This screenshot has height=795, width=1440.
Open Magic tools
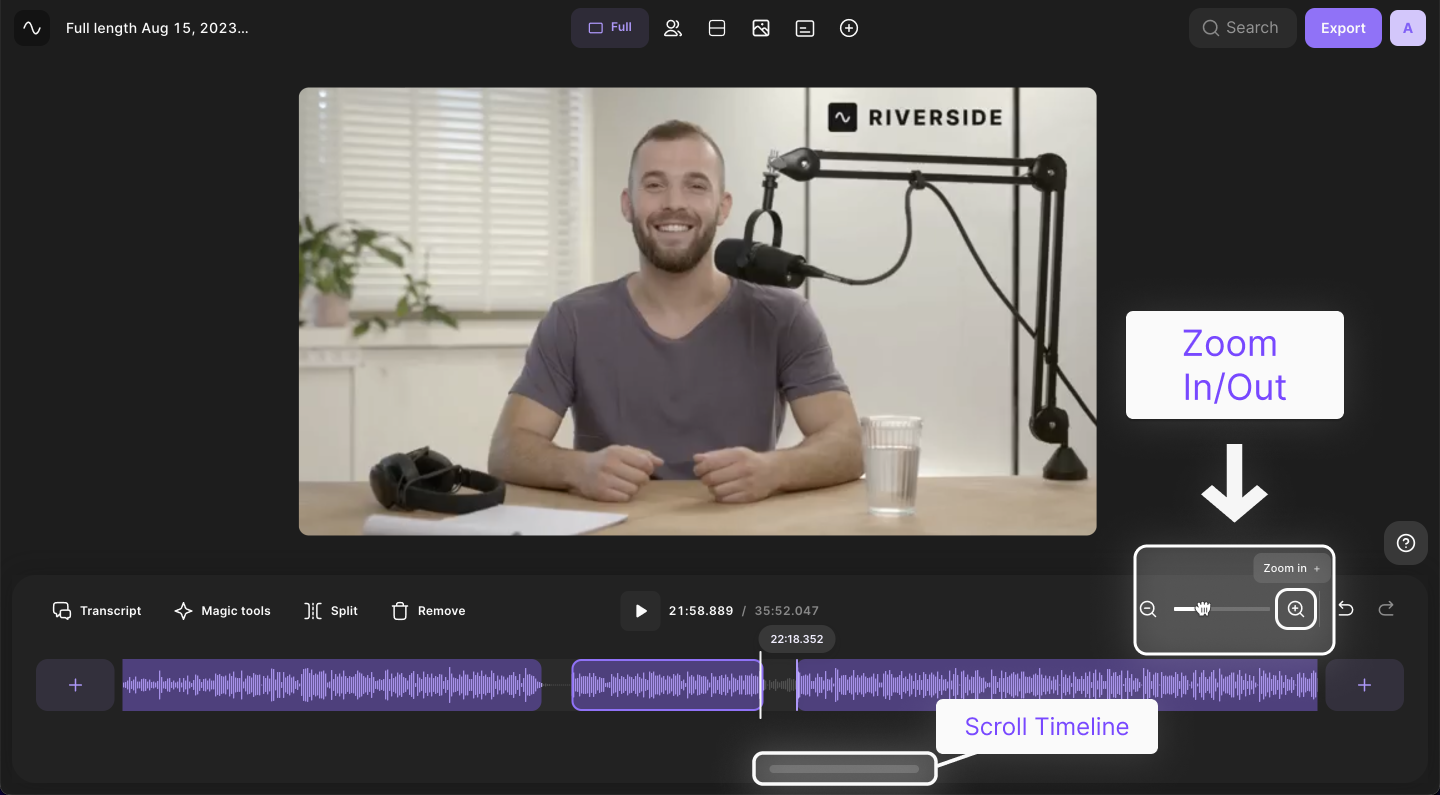click(222, 610)
